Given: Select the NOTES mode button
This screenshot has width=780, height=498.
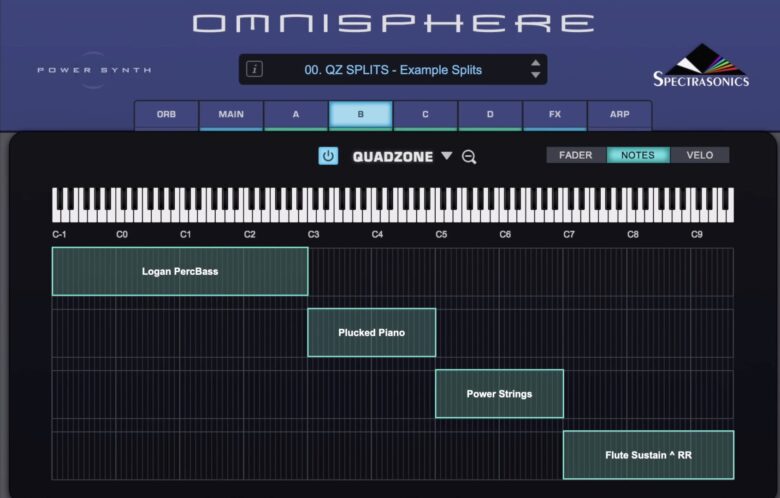Looking at the screenshot, I should [638, 155].
